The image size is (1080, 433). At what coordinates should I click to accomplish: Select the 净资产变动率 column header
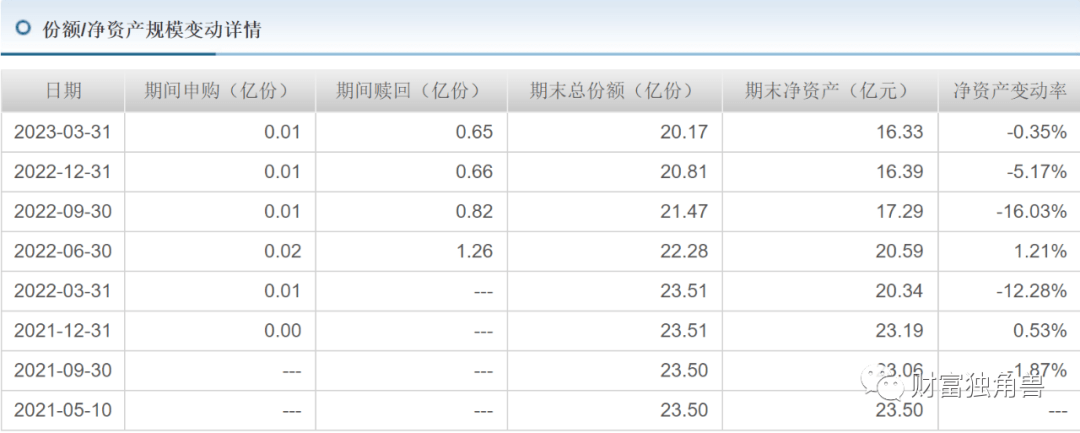[x=1008, y=91]
